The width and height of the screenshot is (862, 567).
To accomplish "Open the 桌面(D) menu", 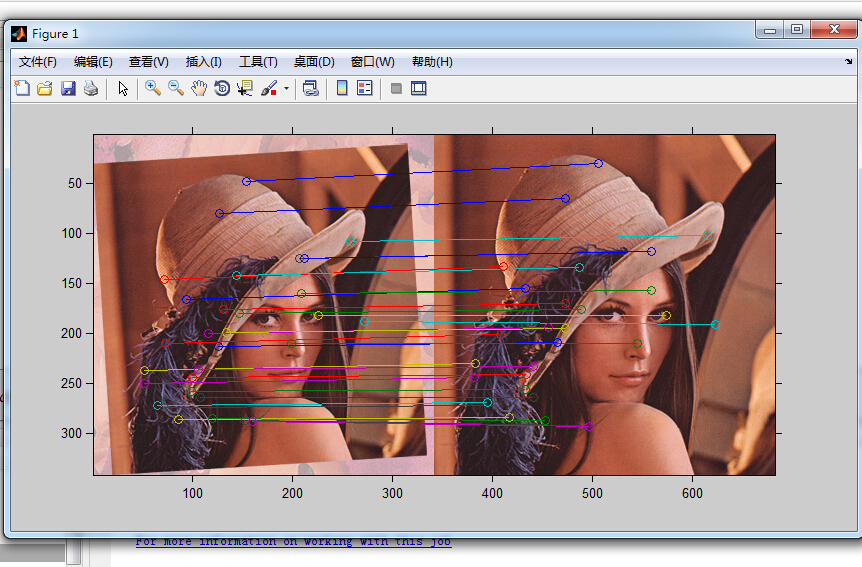I will 314,62.
